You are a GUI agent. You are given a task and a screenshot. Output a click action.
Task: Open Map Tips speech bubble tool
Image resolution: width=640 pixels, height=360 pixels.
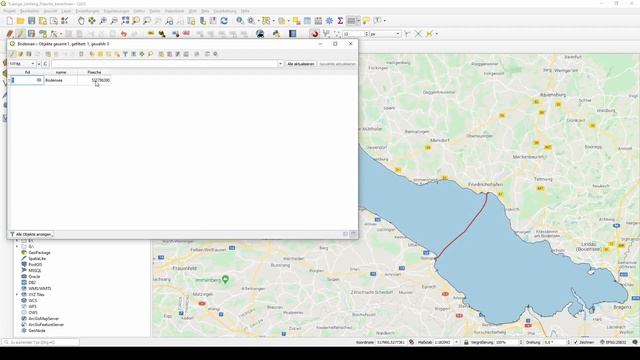tap(366, 21)
